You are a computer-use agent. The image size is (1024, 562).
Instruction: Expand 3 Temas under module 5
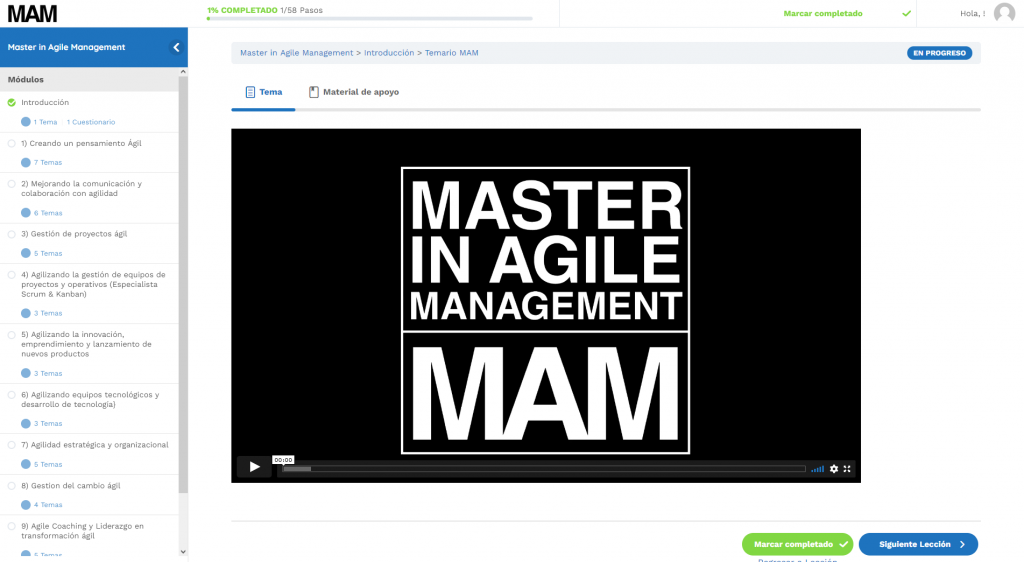[42, 373]
